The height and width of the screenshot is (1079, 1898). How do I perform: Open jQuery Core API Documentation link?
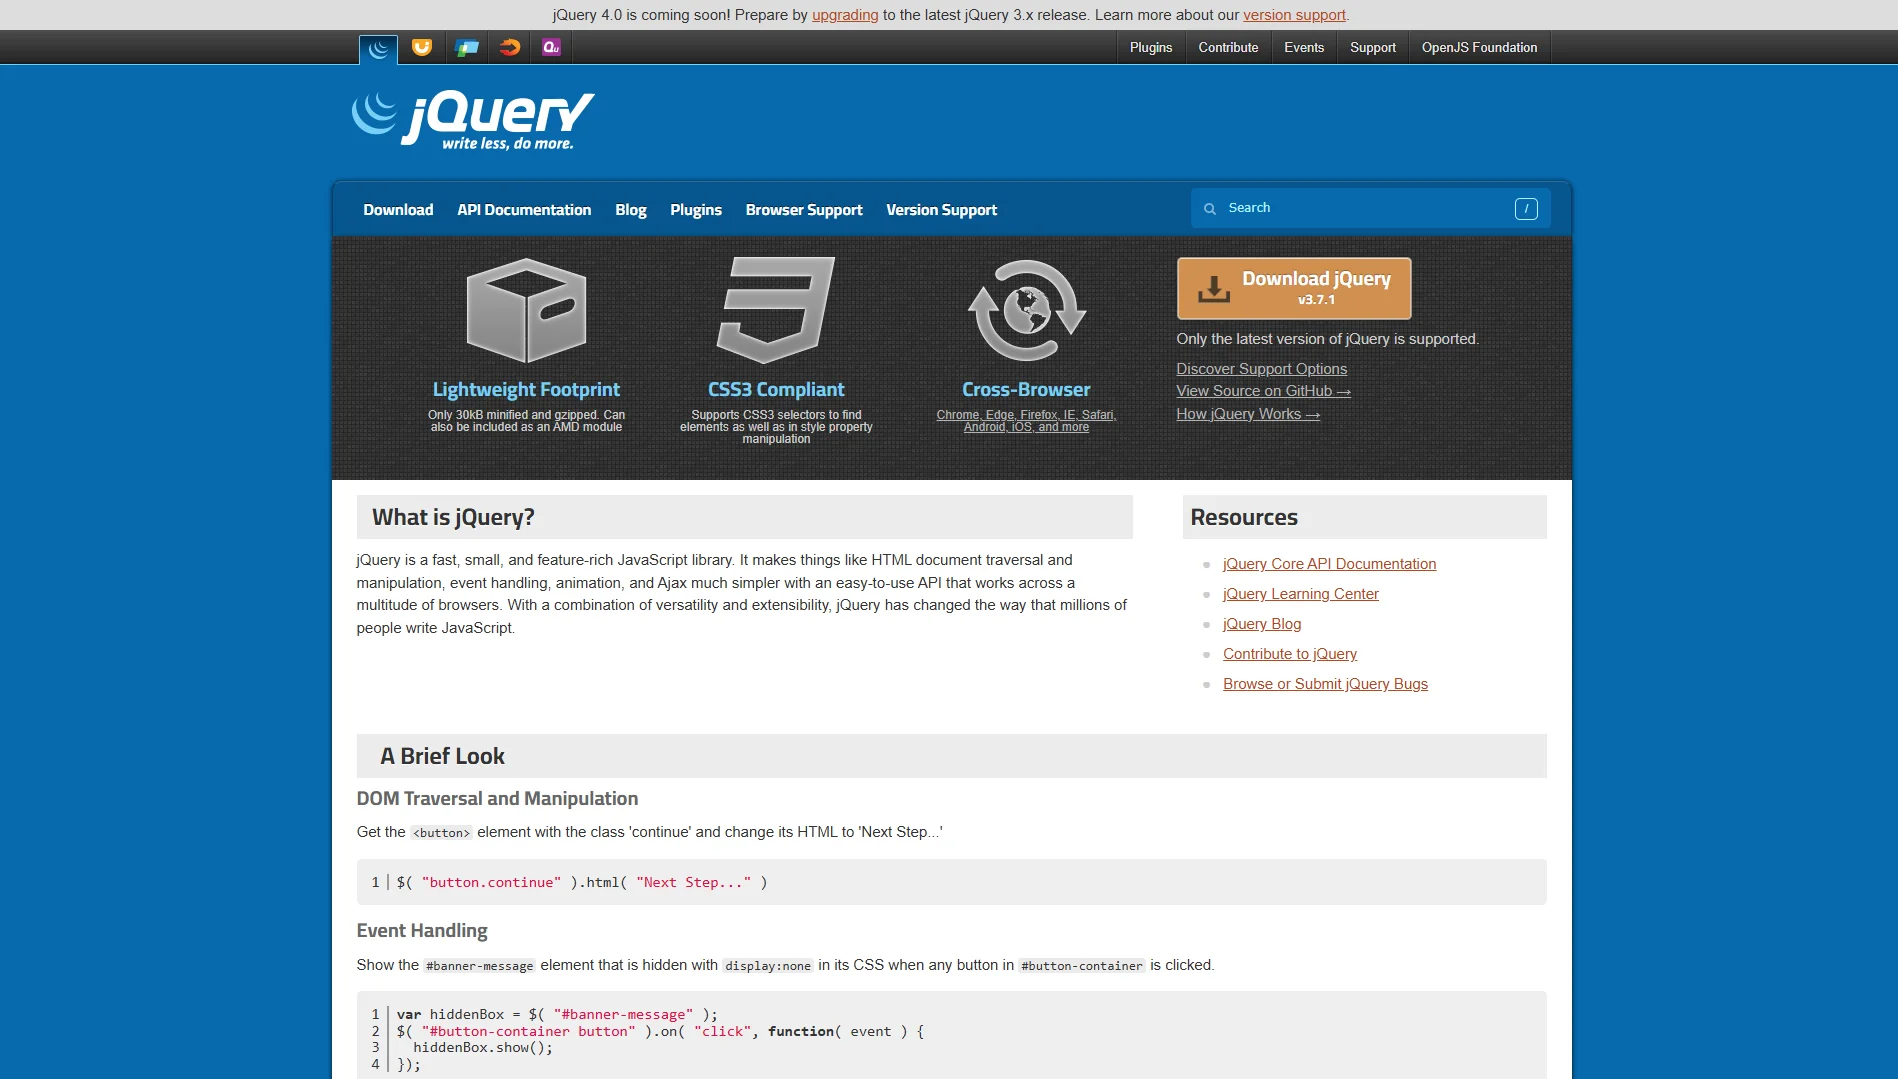point(1329,564)
